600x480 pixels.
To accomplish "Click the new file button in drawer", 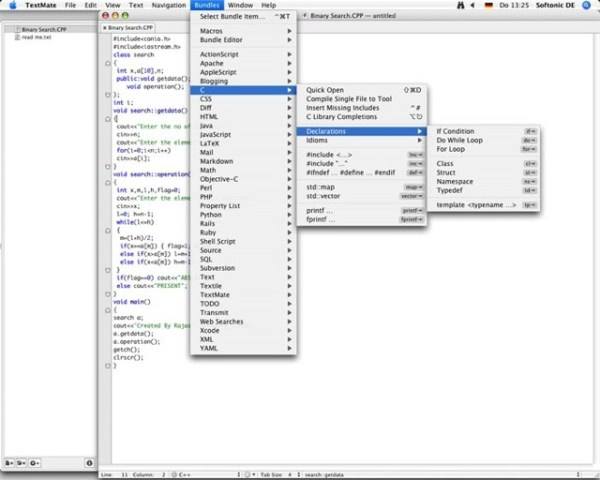I will [x=9, y=463].
